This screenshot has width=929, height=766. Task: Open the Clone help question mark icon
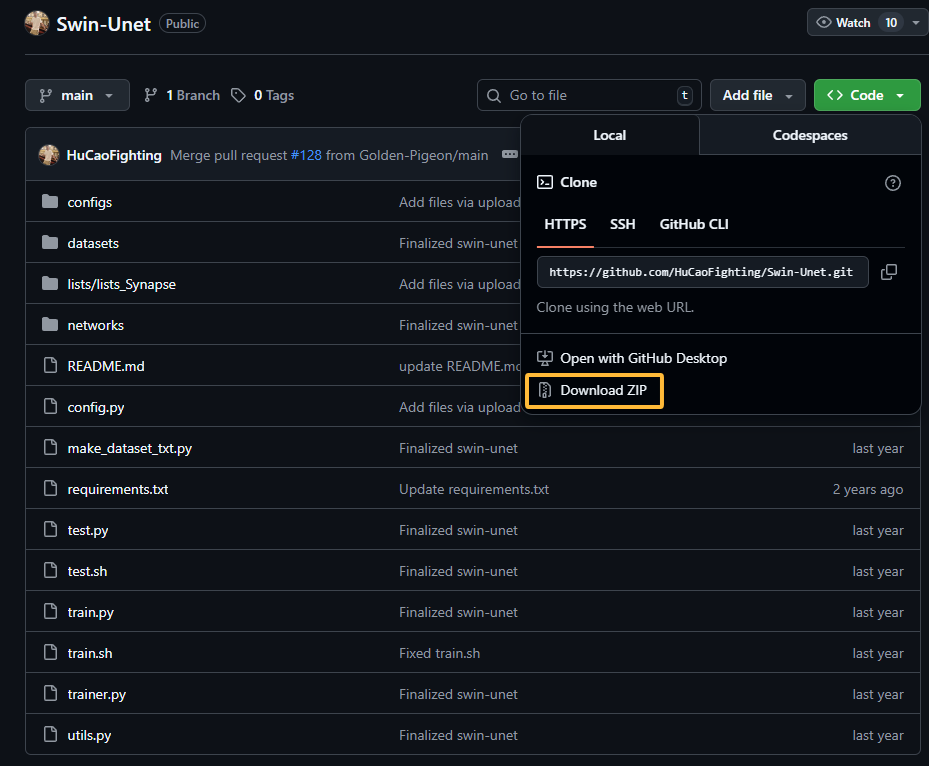pyautogui.click(x=892, y=183)
